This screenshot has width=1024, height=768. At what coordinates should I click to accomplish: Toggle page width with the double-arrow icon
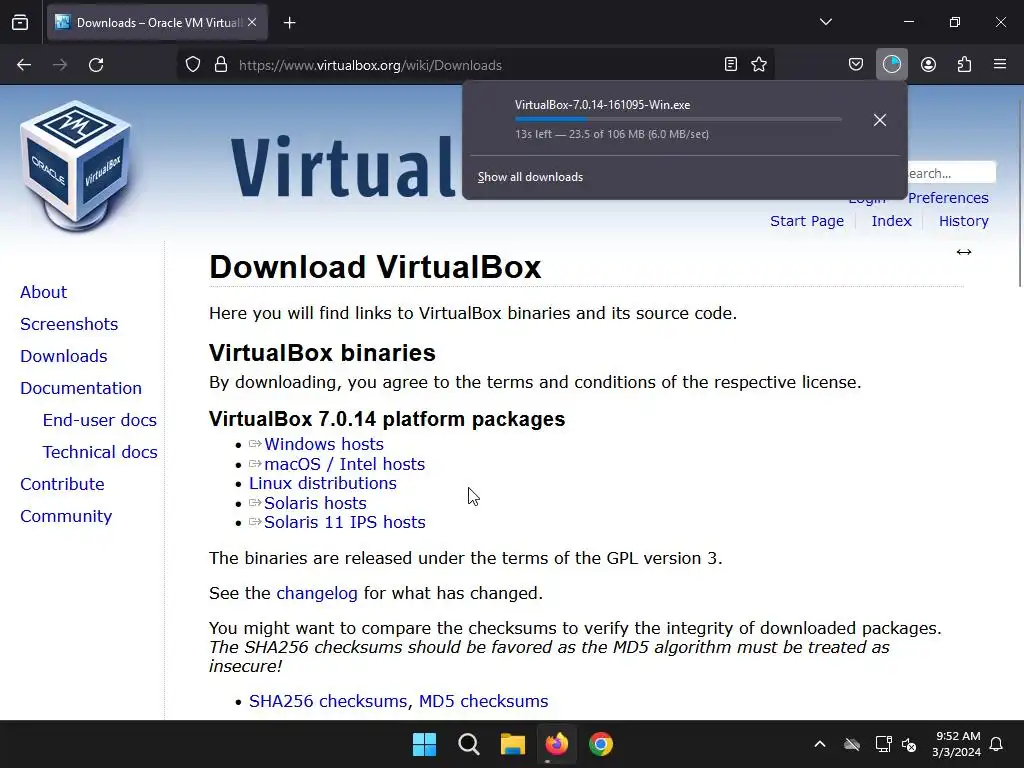tap(964, 252)
